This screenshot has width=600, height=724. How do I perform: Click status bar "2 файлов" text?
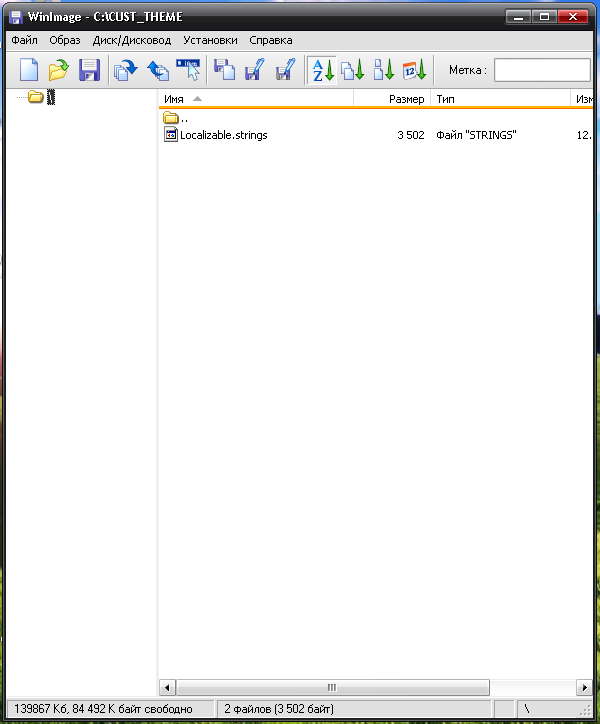point(279,709)
